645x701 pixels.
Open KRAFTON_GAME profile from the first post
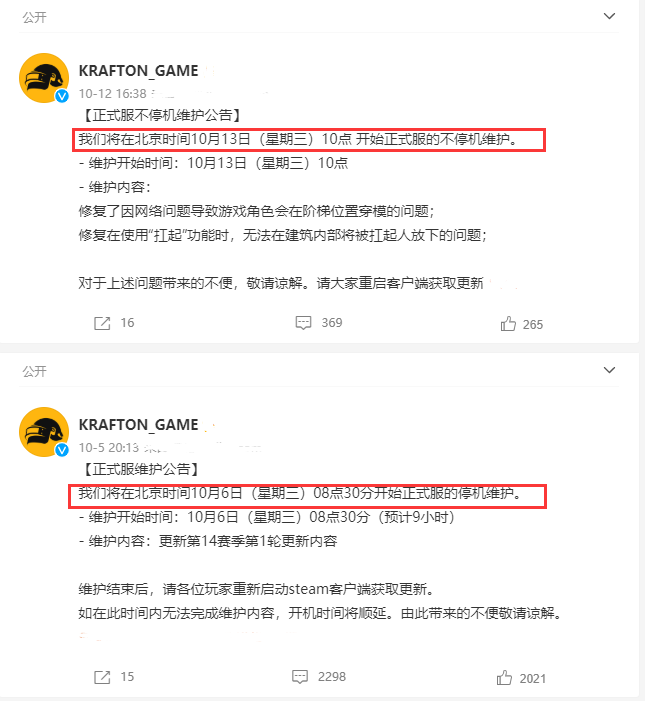point(139,71)
